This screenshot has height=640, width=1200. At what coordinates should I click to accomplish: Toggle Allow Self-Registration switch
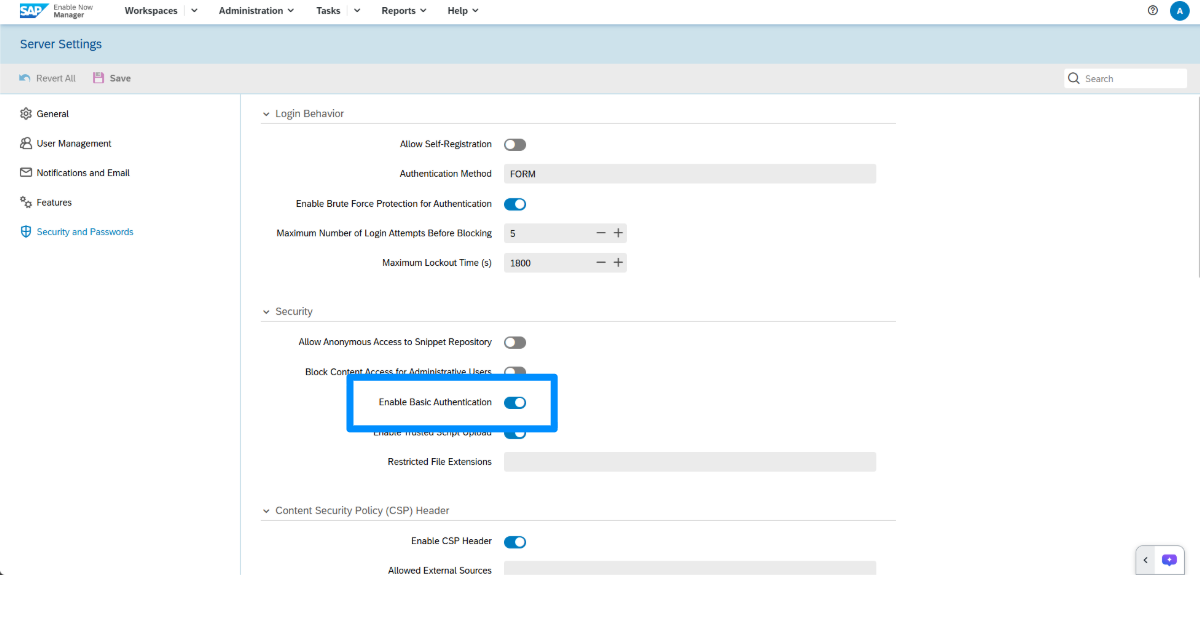[515, 145]
